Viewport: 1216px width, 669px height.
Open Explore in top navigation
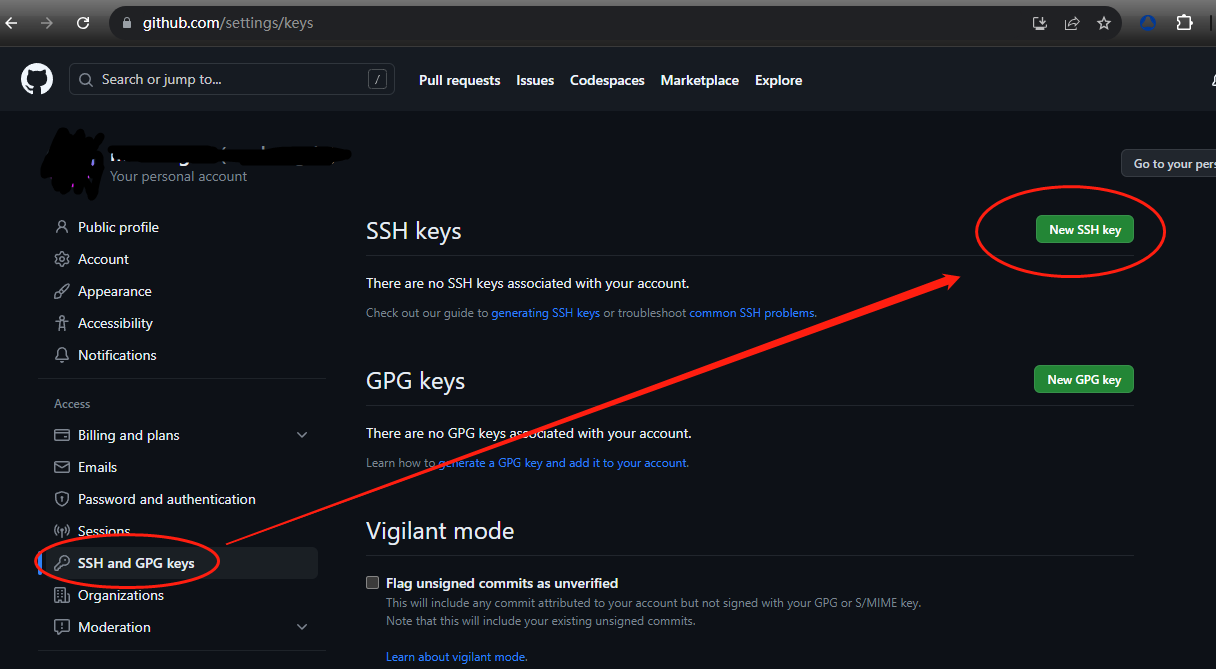coord(779,80)
